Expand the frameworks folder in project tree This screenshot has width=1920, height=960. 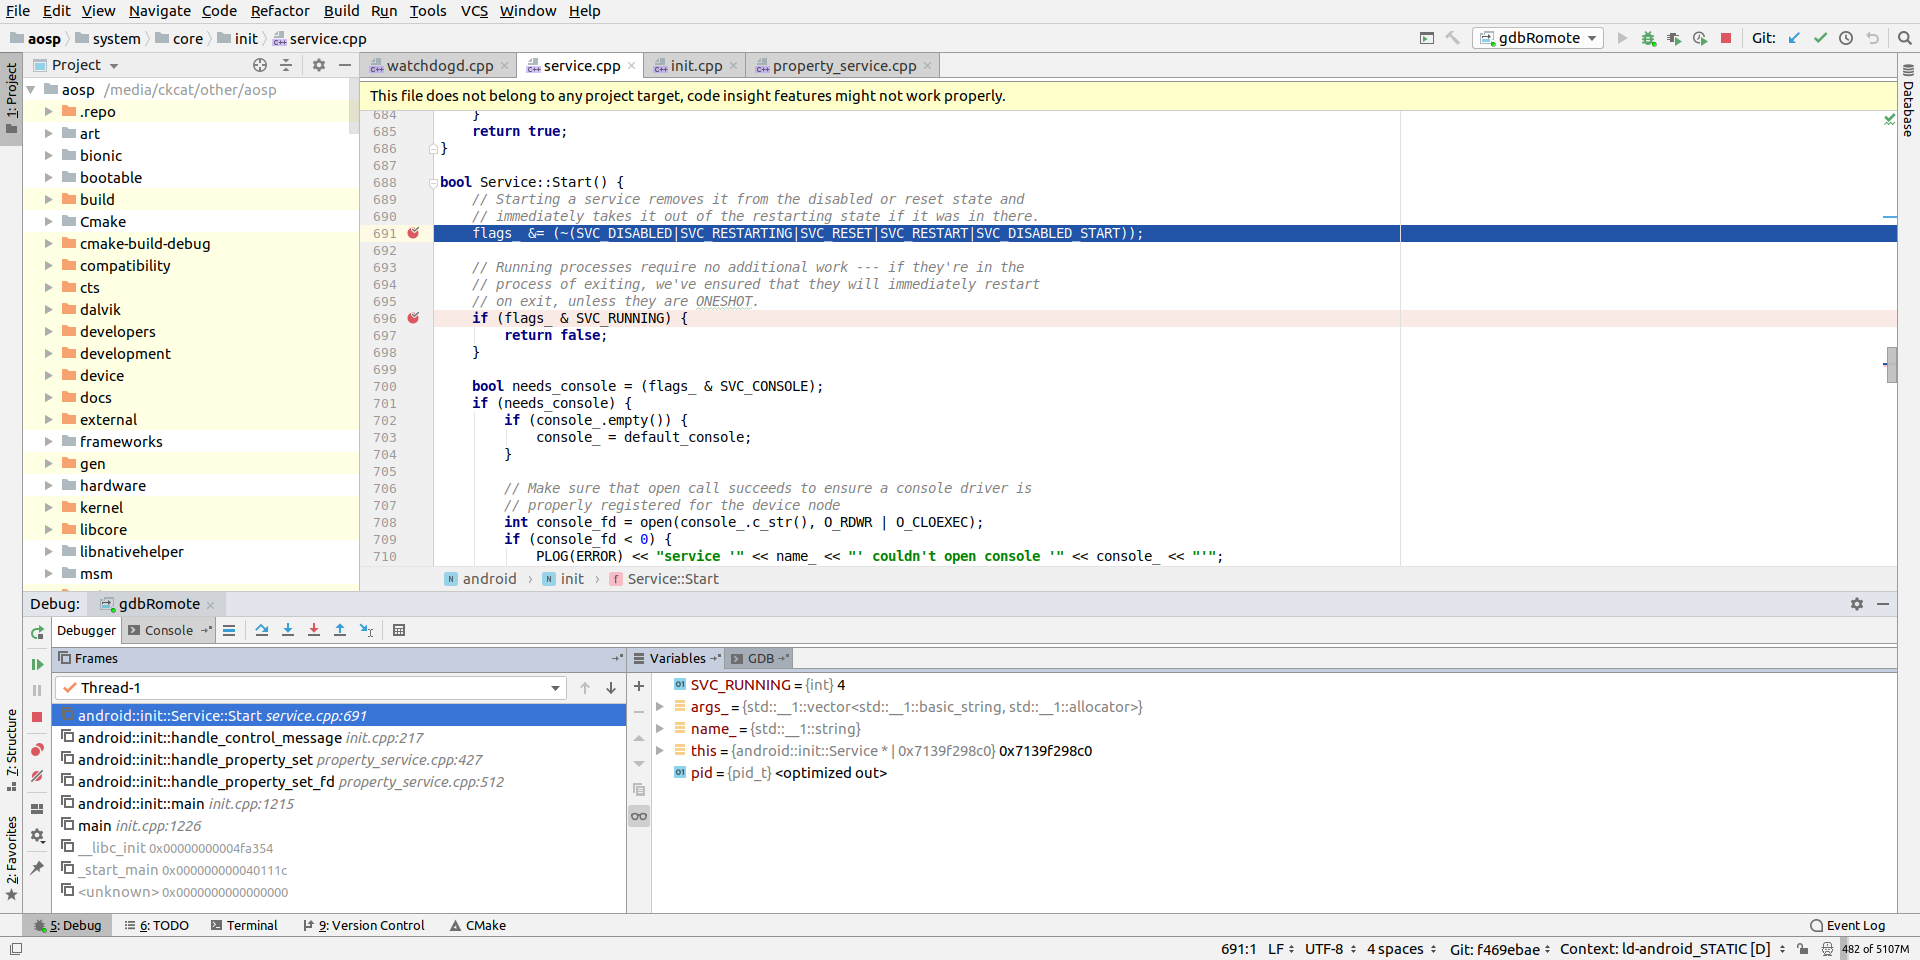click(x=48, y=442)
